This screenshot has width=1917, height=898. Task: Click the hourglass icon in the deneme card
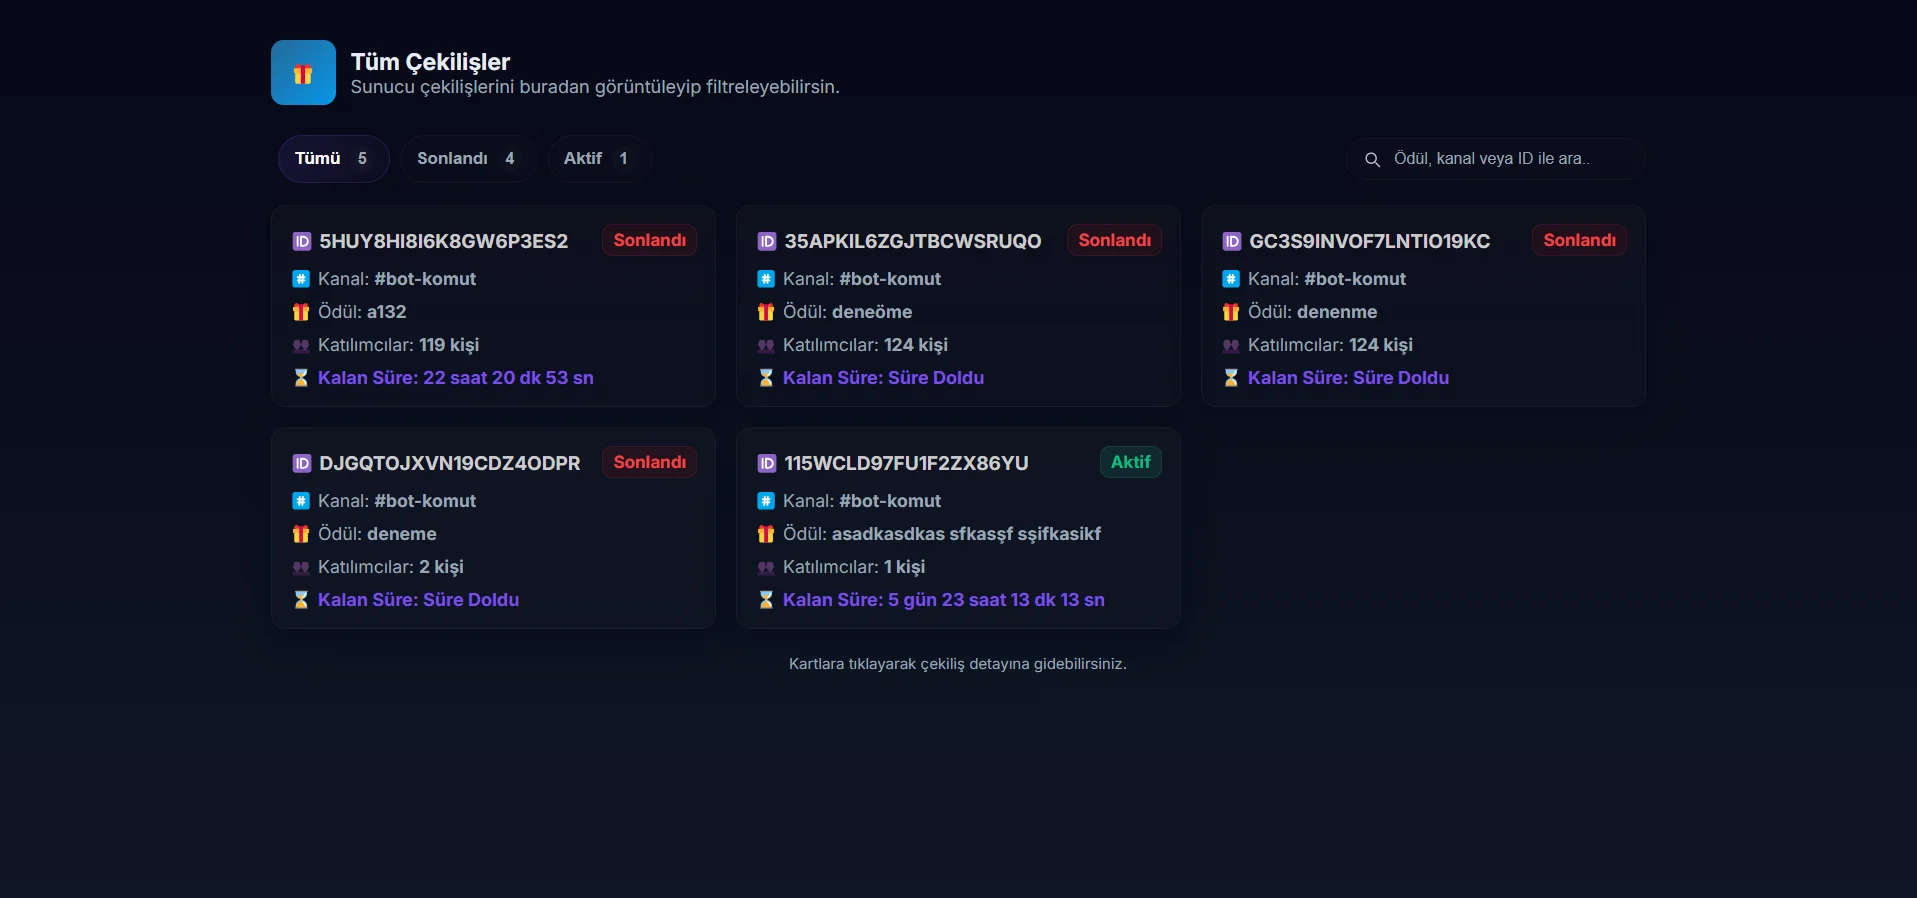coord(301,600)
